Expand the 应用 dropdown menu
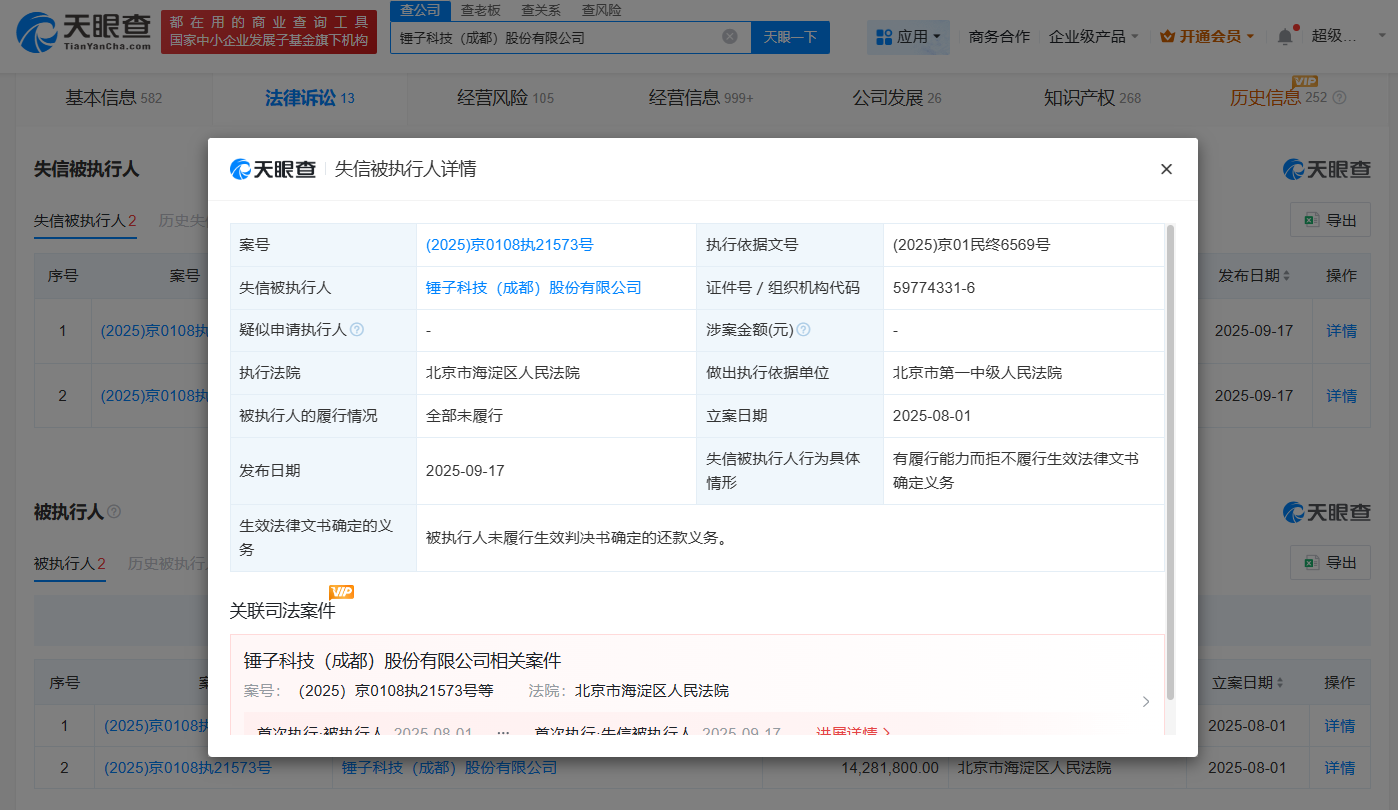Screen dimensions: 1398x810 [x=938, y=35]
